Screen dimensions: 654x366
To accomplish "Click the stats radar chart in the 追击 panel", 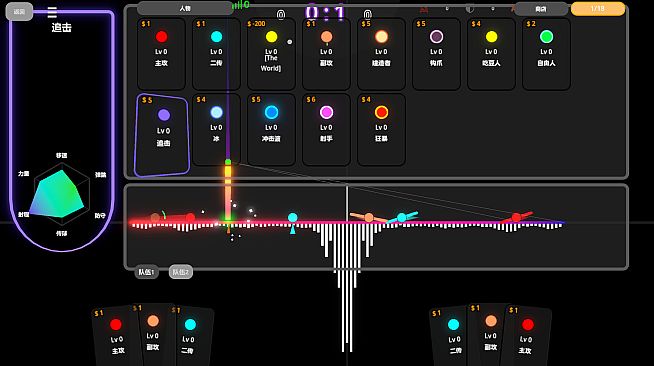I will click(x=62, y=194).
